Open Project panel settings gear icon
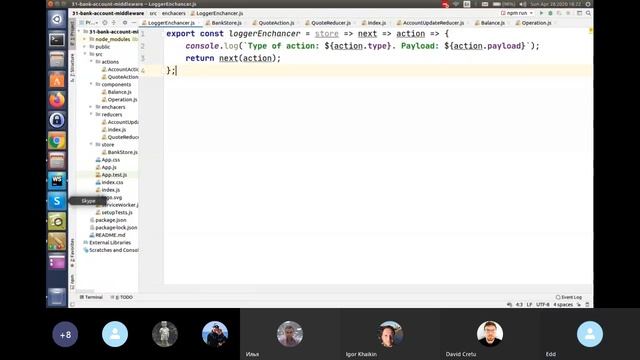Image resolution: width=640 pixels, height=360 pixels. click(x=125, y=23)
